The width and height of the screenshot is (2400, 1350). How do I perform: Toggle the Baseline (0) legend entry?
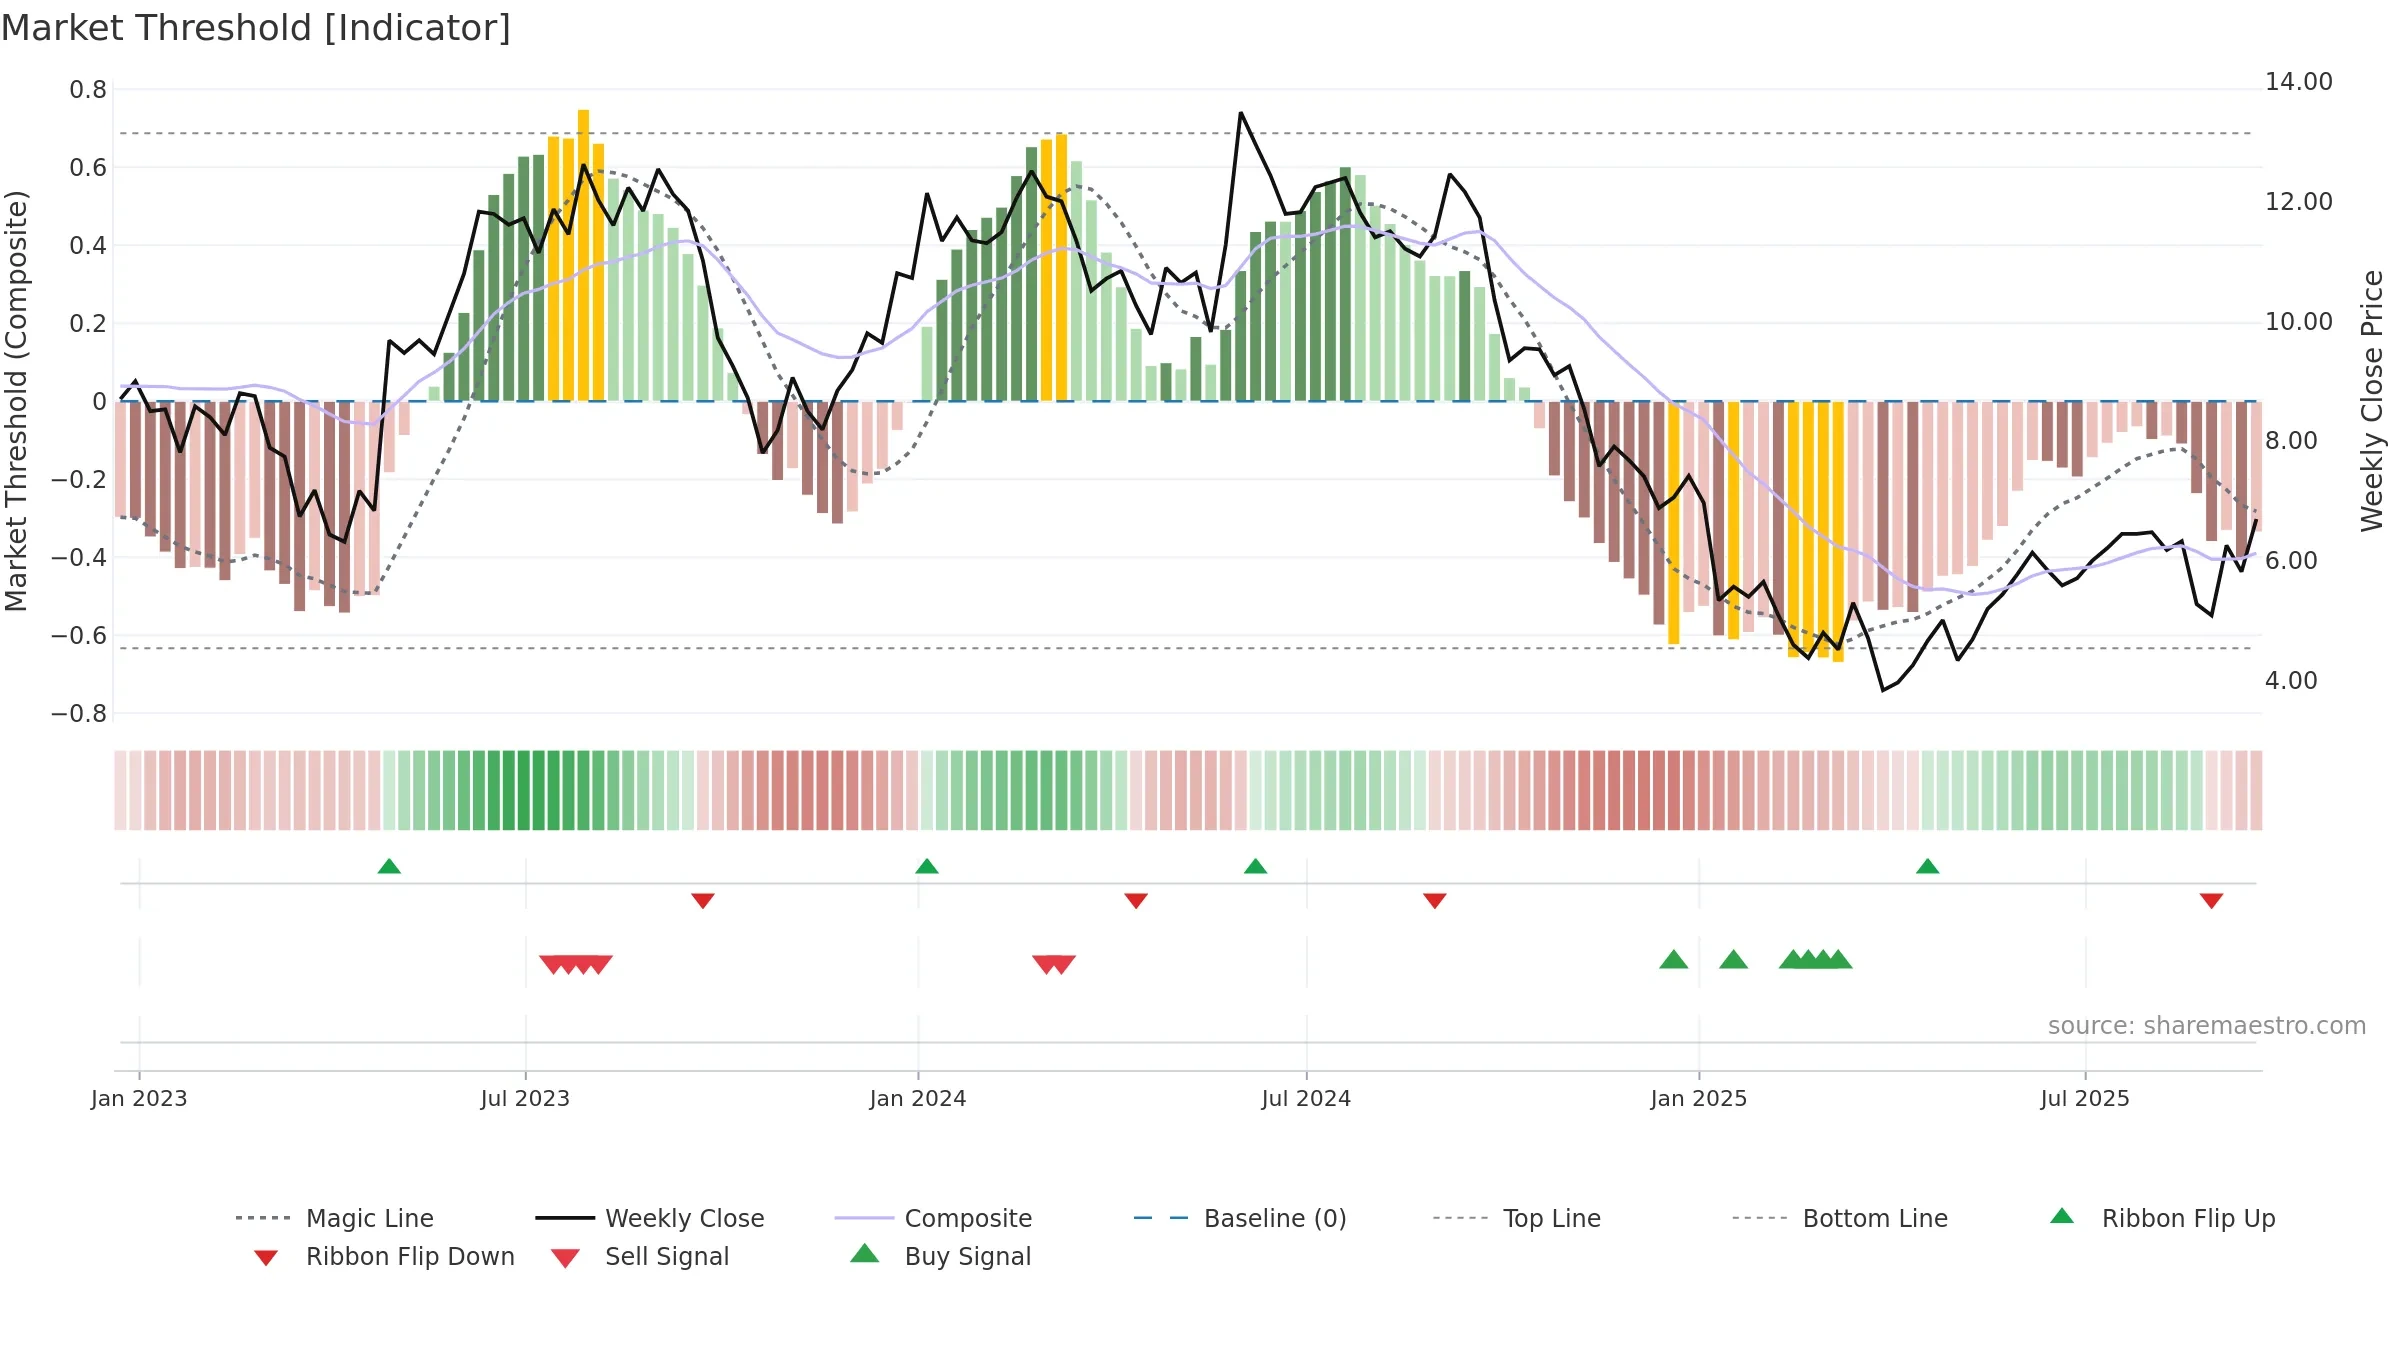coord(1240,1218)
